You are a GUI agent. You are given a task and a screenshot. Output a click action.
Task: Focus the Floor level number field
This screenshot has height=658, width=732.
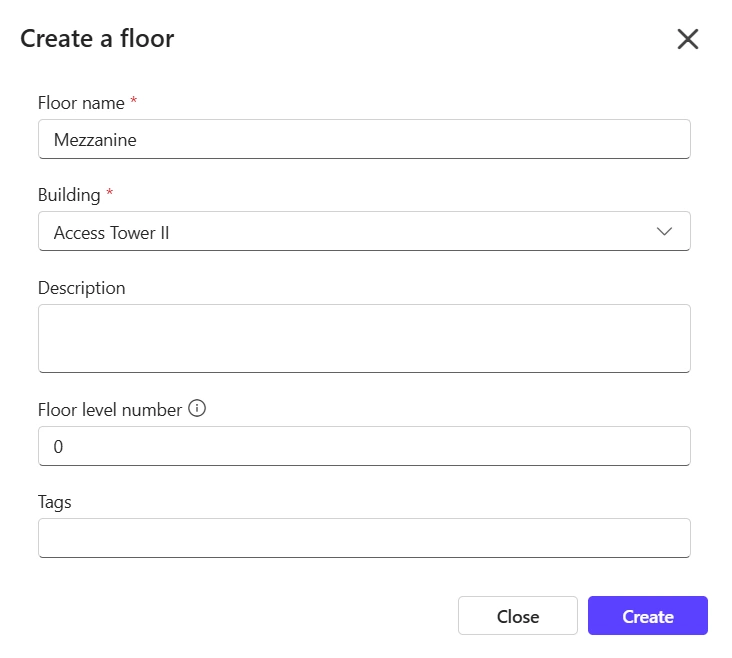coord(364,446)
